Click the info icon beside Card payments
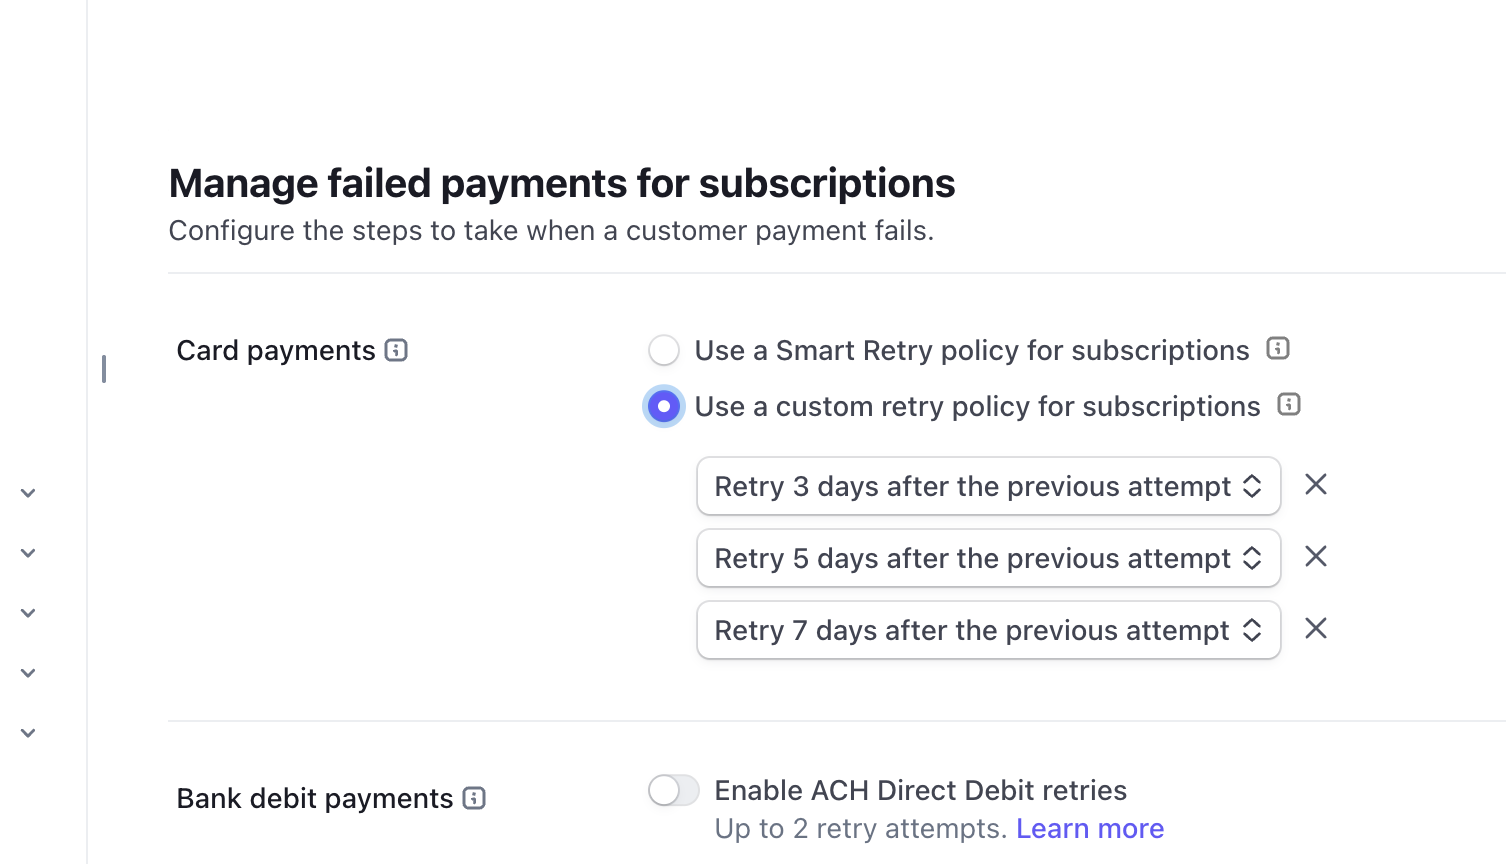The image size is (1506, 864). coord(397,350)
